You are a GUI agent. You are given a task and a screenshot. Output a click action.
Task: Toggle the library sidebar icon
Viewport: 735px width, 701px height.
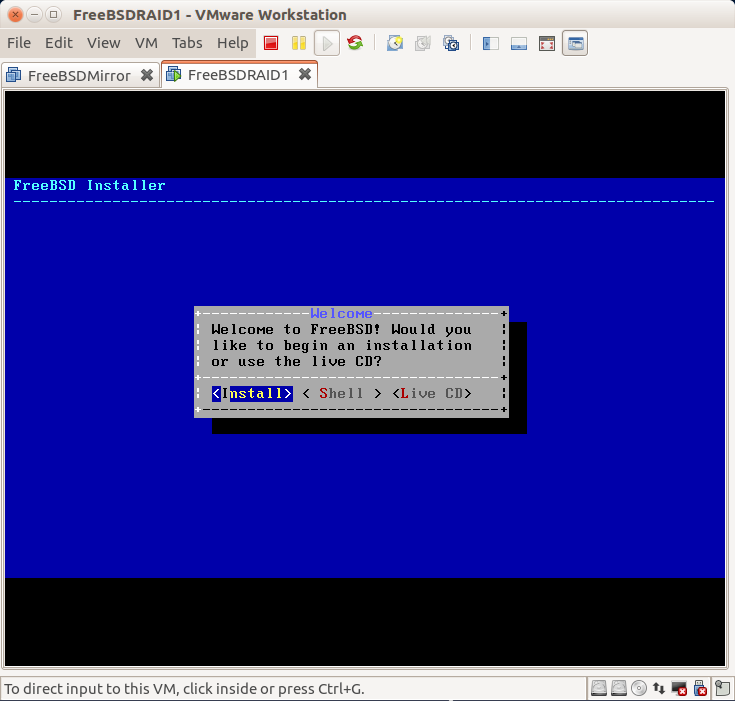pyautogui.click(x=491, y=44)
